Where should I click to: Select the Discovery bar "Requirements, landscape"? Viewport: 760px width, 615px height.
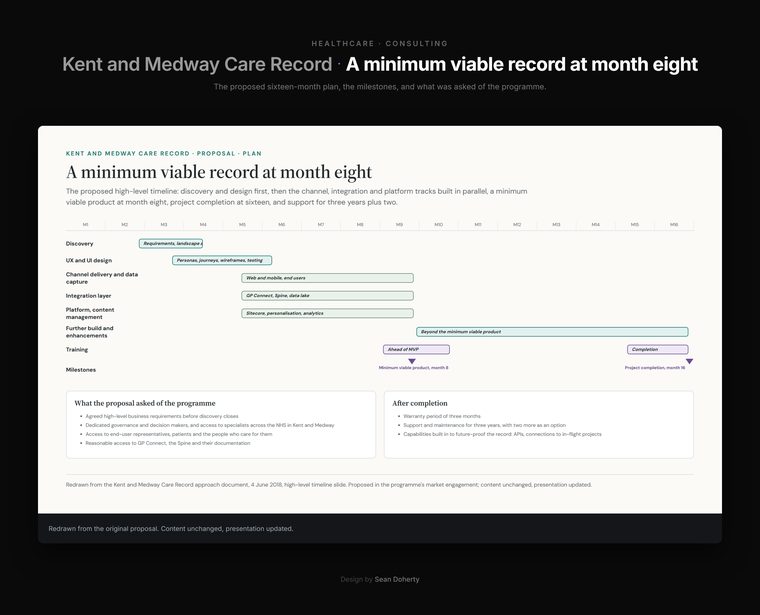[171, 243]
